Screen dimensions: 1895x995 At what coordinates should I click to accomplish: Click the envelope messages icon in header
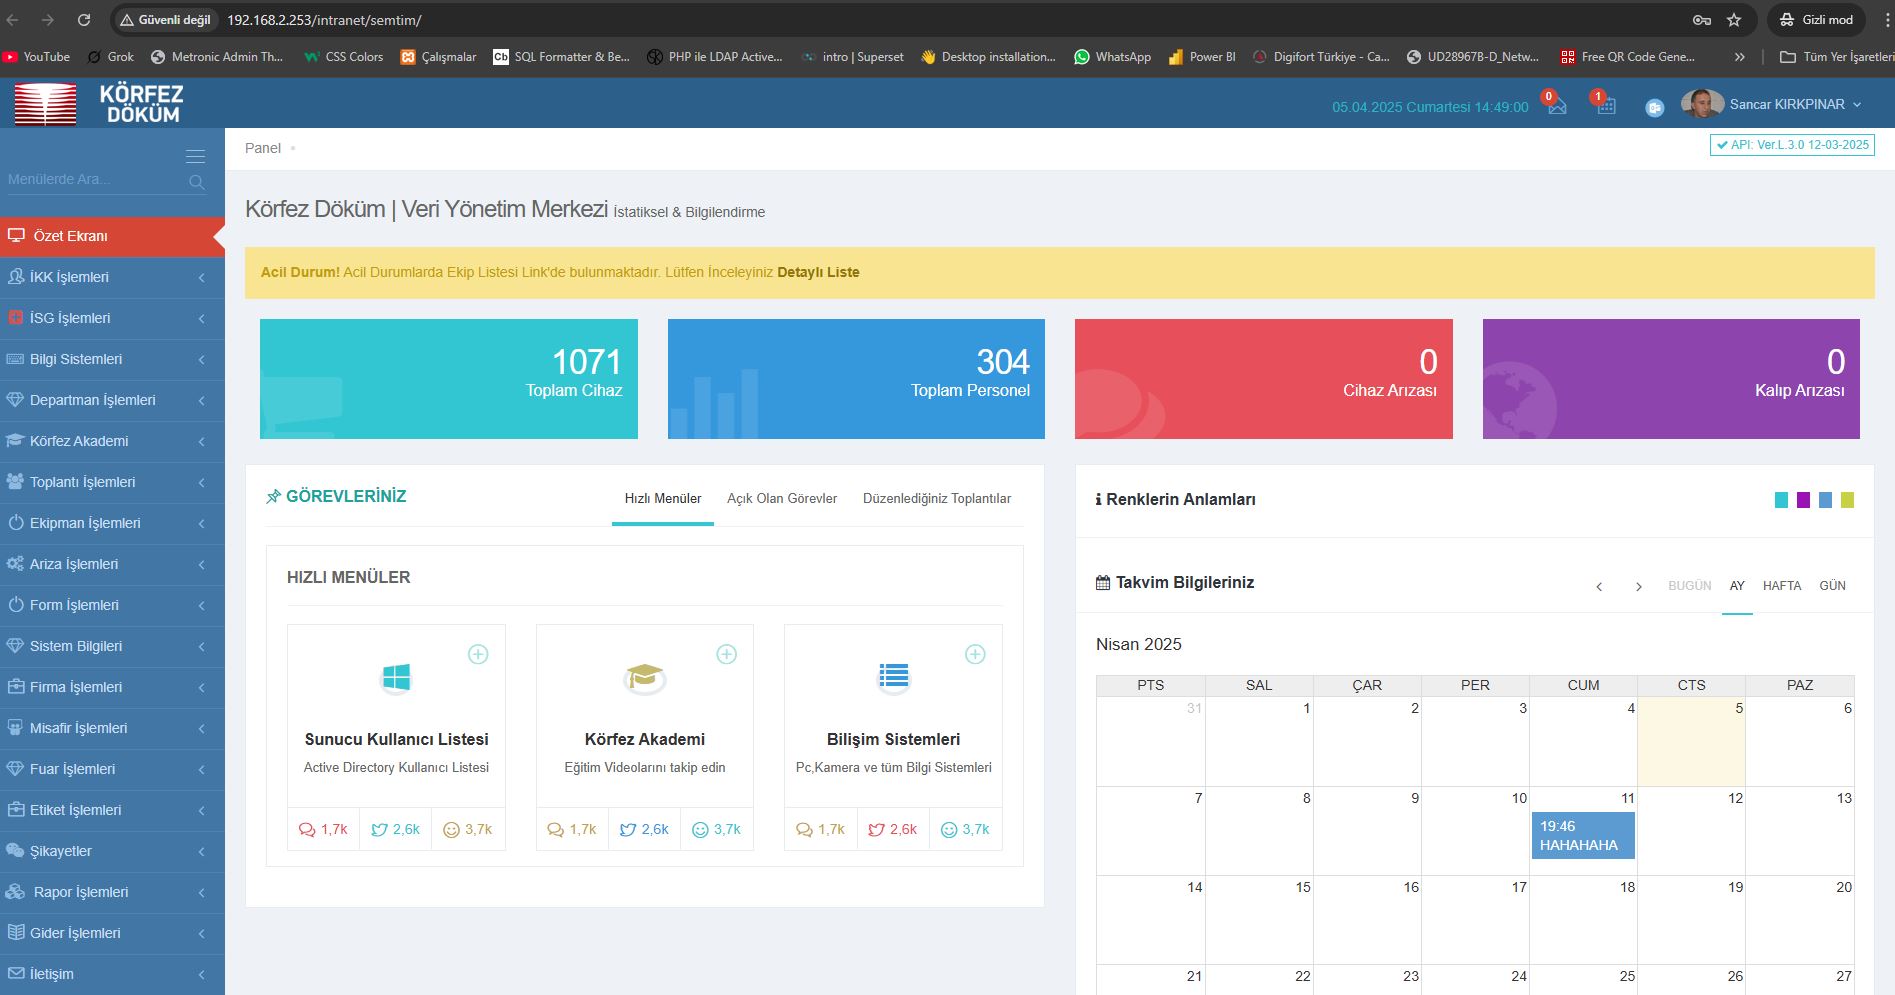point(1556,106)
